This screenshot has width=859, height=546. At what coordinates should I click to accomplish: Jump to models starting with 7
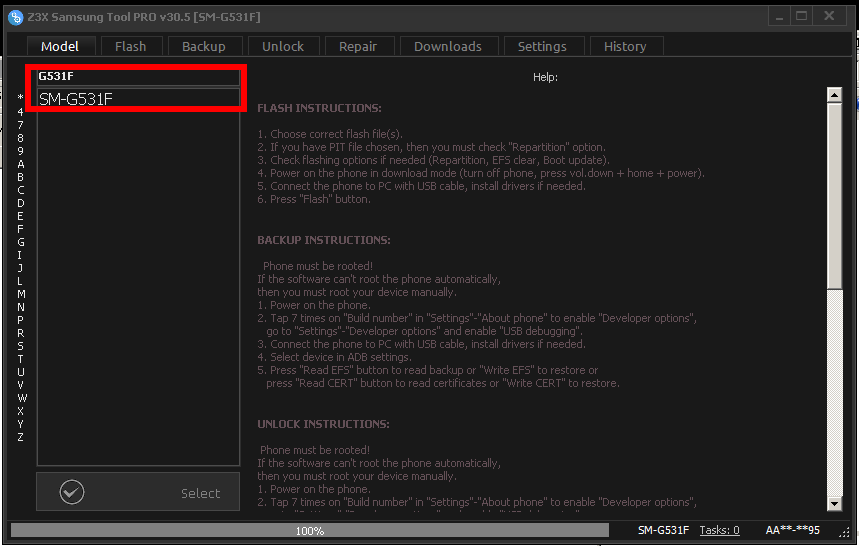[20, 125]
